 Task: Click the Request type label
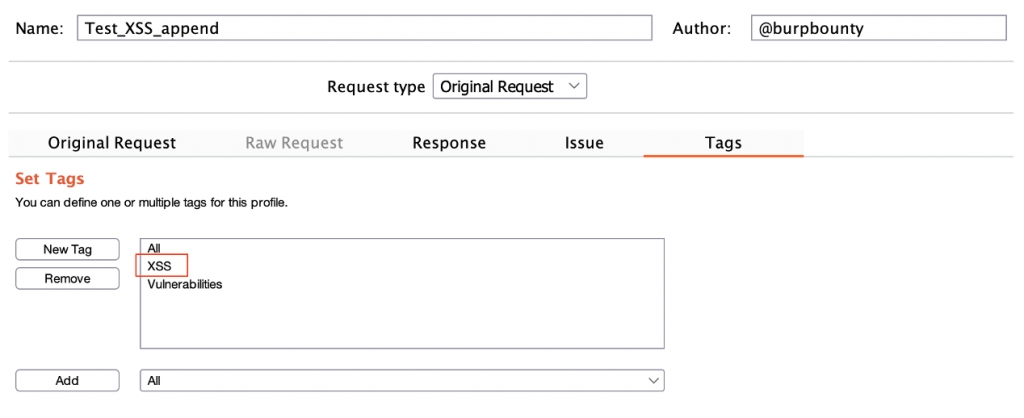pos(376,87)
